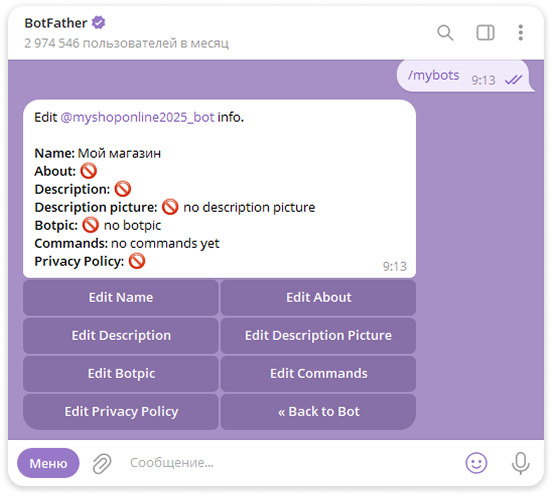Click the microphone voice message icon
The width and height of the screenshot is (552, 496).
coord(520,463)
